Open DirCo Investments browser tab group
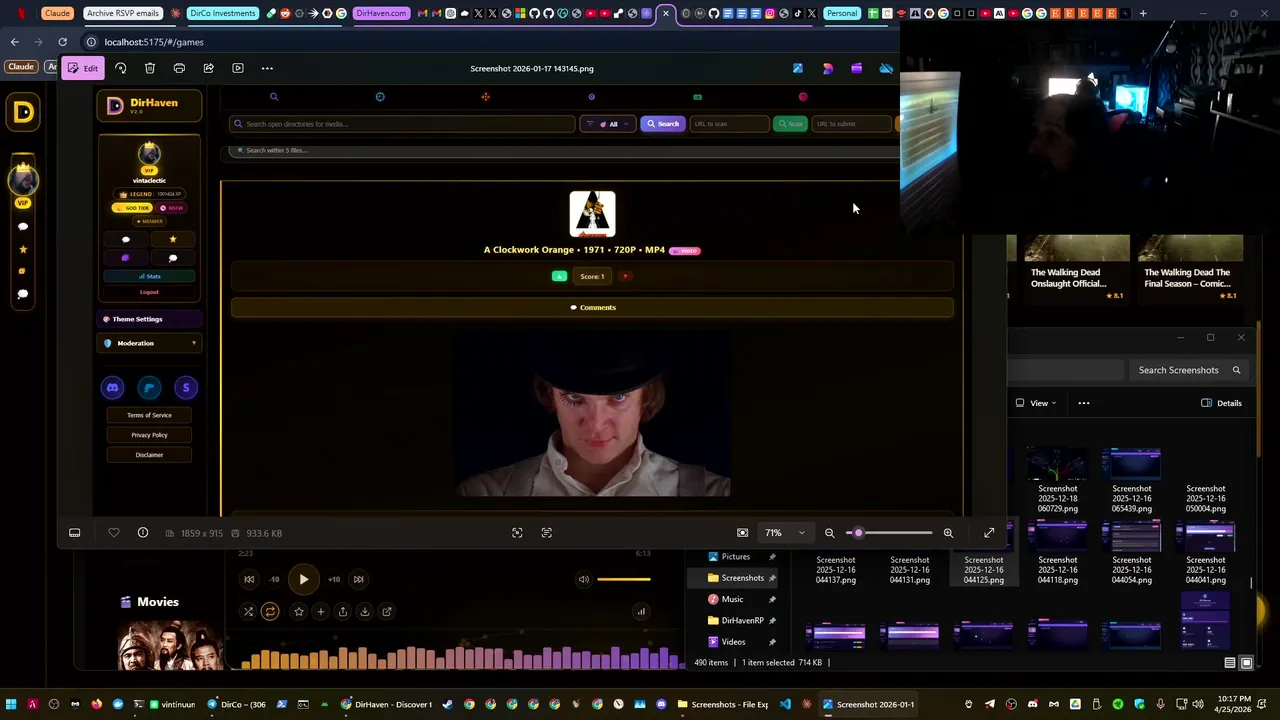The width and height of the screenshot is (1280, 720). [222, 13]
